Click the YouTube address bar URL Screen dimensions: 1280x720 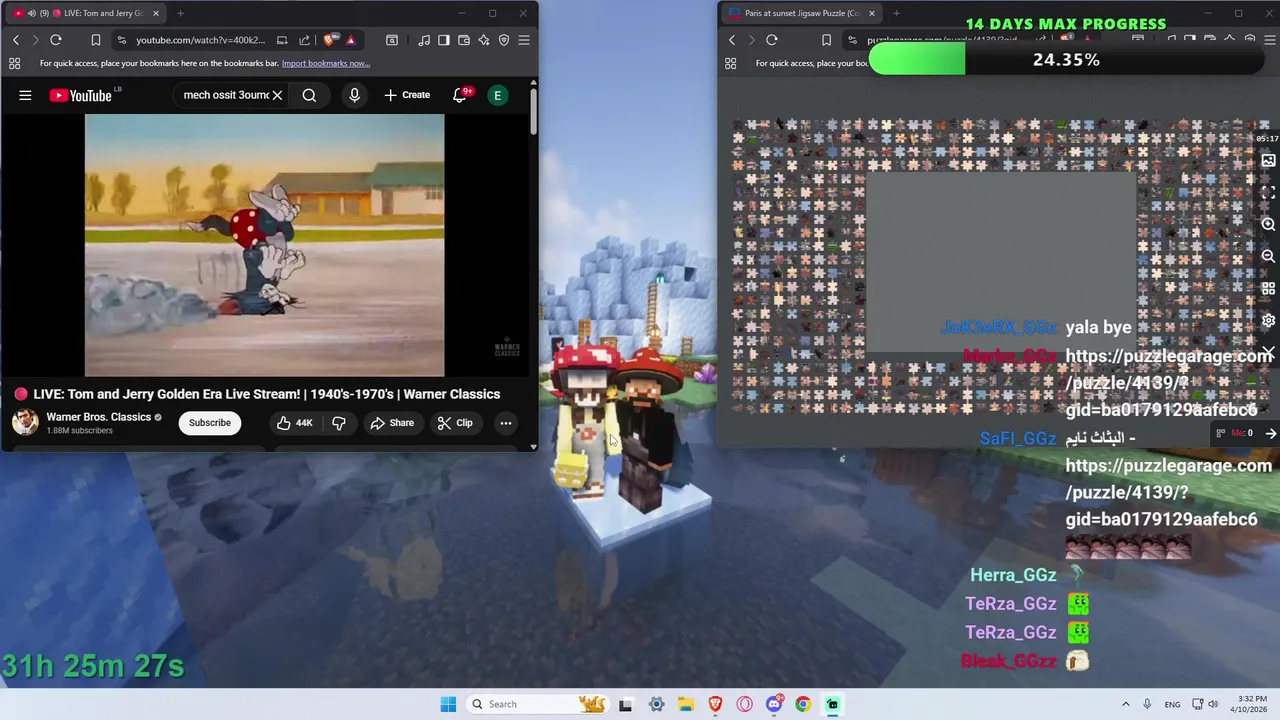200,40
